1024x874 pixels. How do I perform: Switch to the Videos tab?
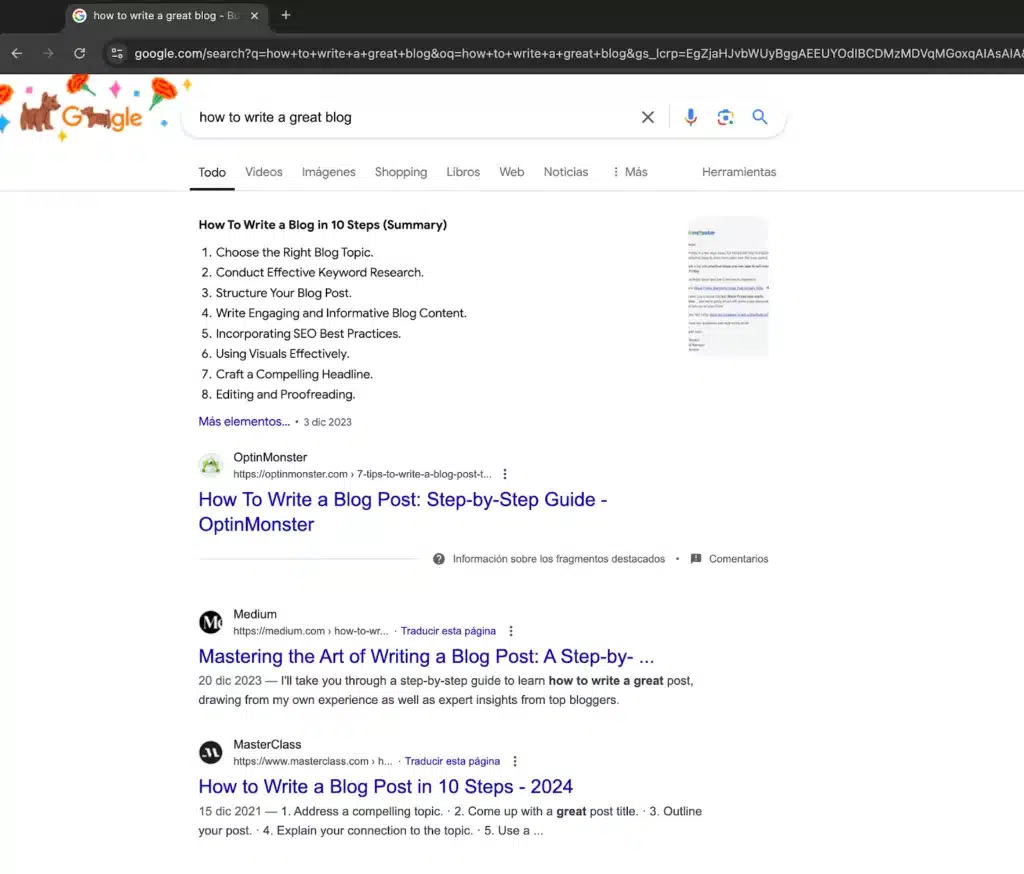tap(264, 172)
